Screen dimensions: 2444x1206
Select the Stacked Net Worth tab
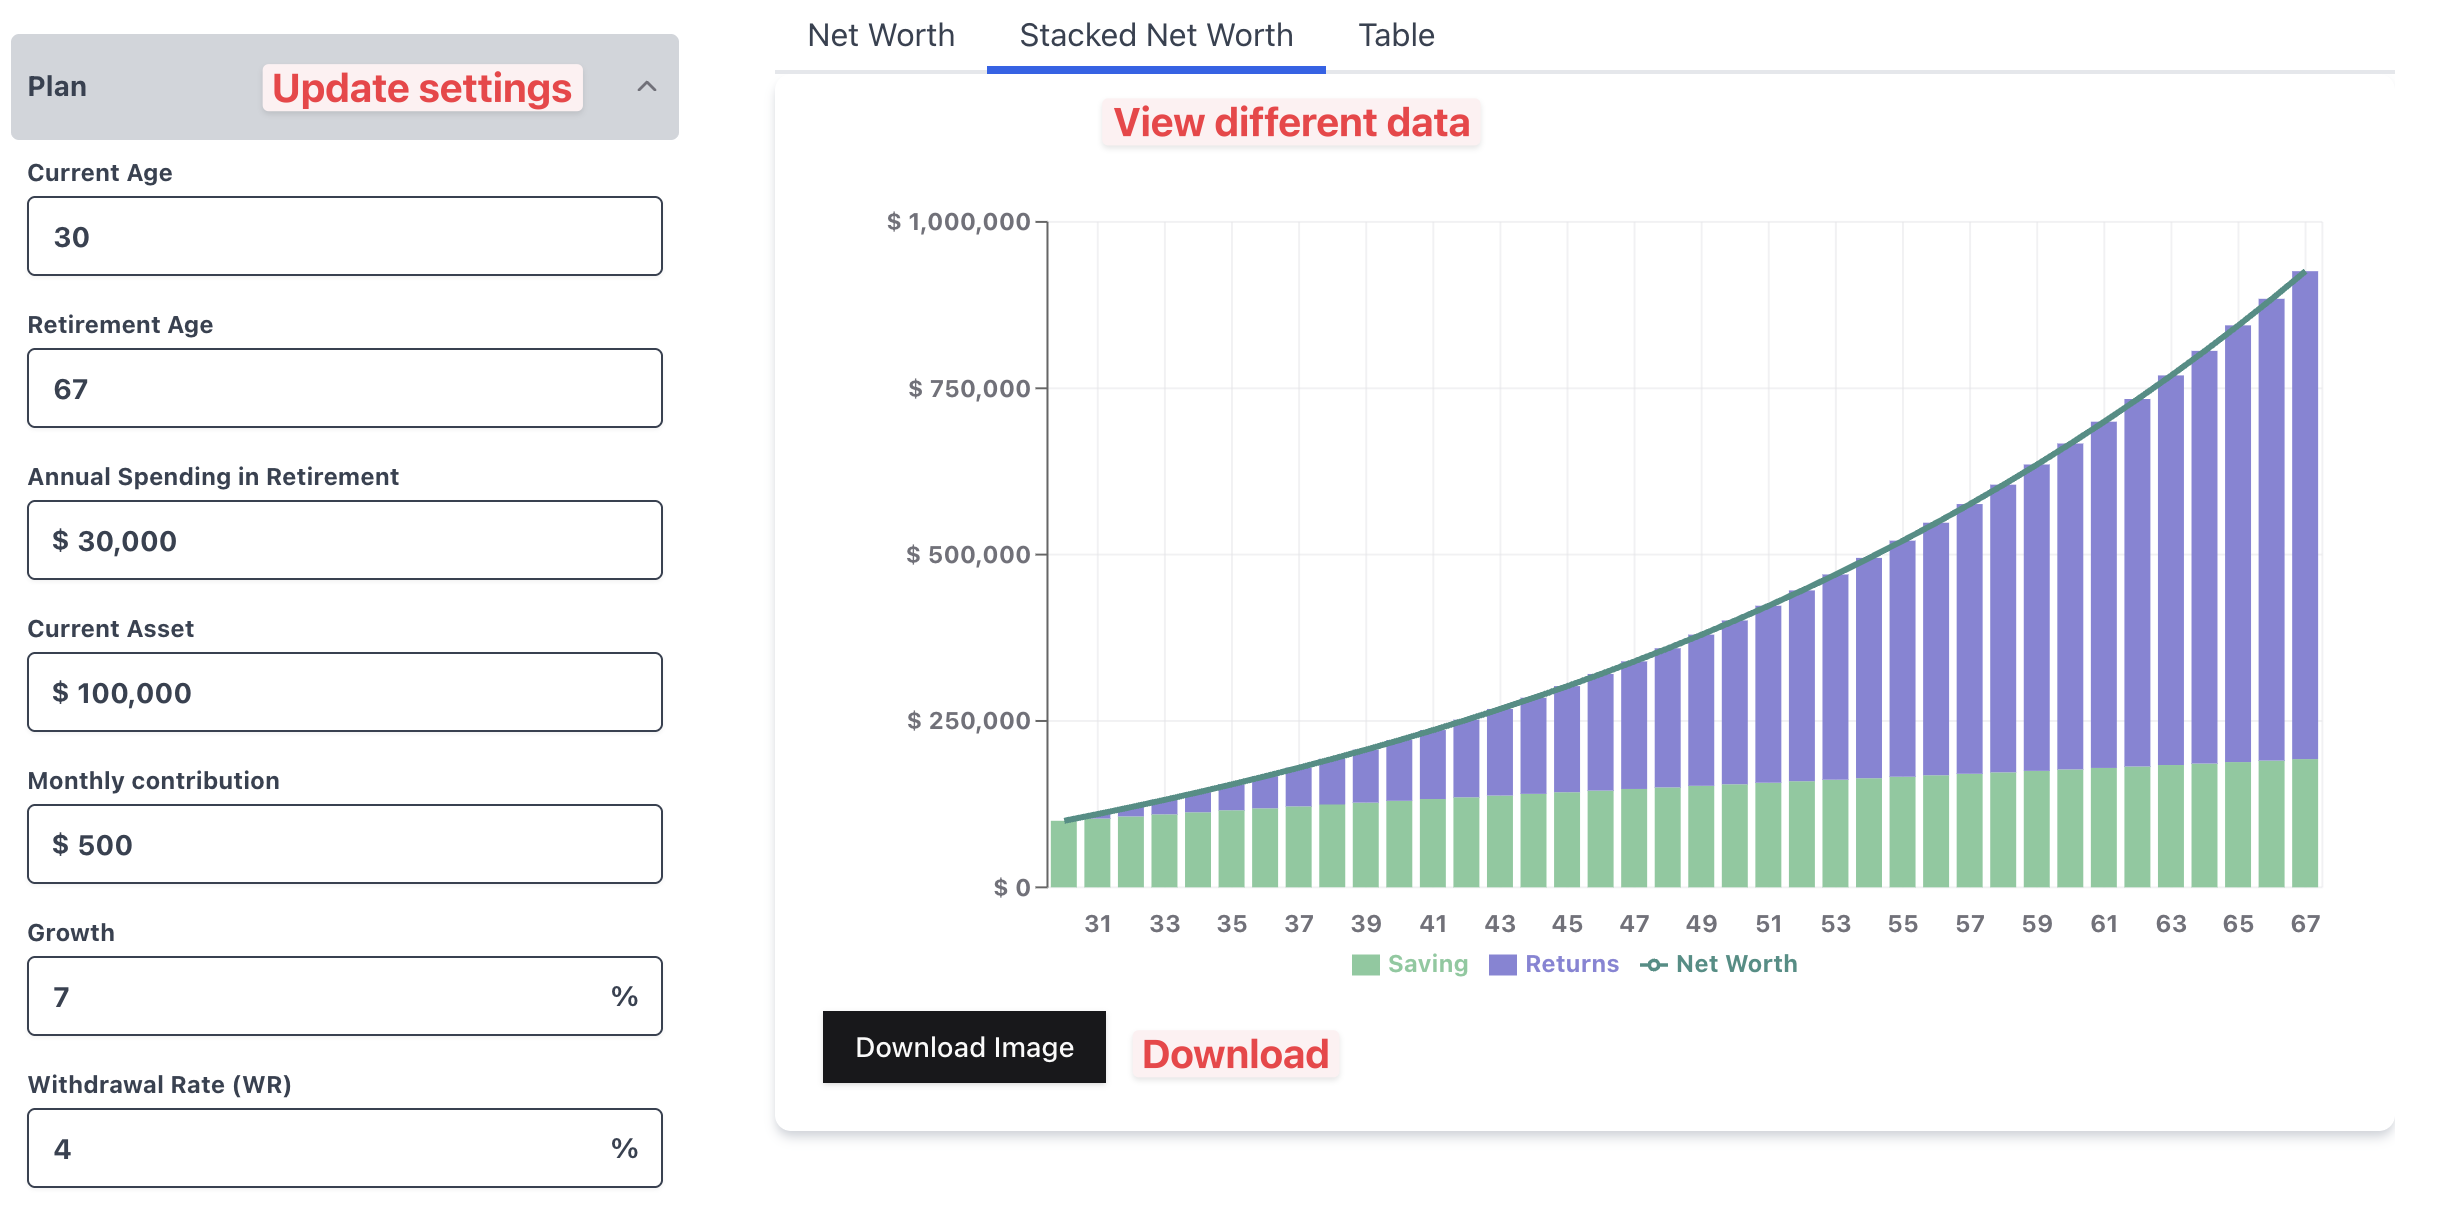coord(1156,36)
